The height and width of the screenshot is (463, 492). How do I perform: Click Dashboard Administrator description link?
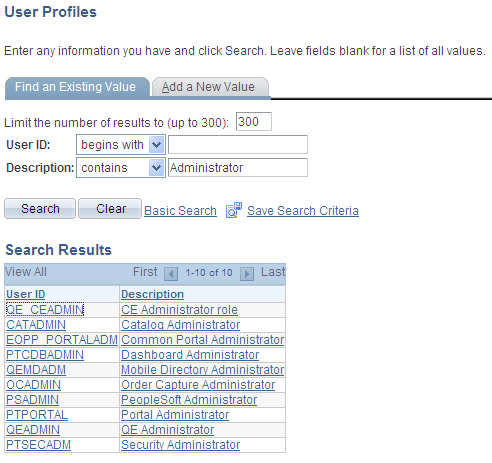pyautogui.click(x=190, y=355)
